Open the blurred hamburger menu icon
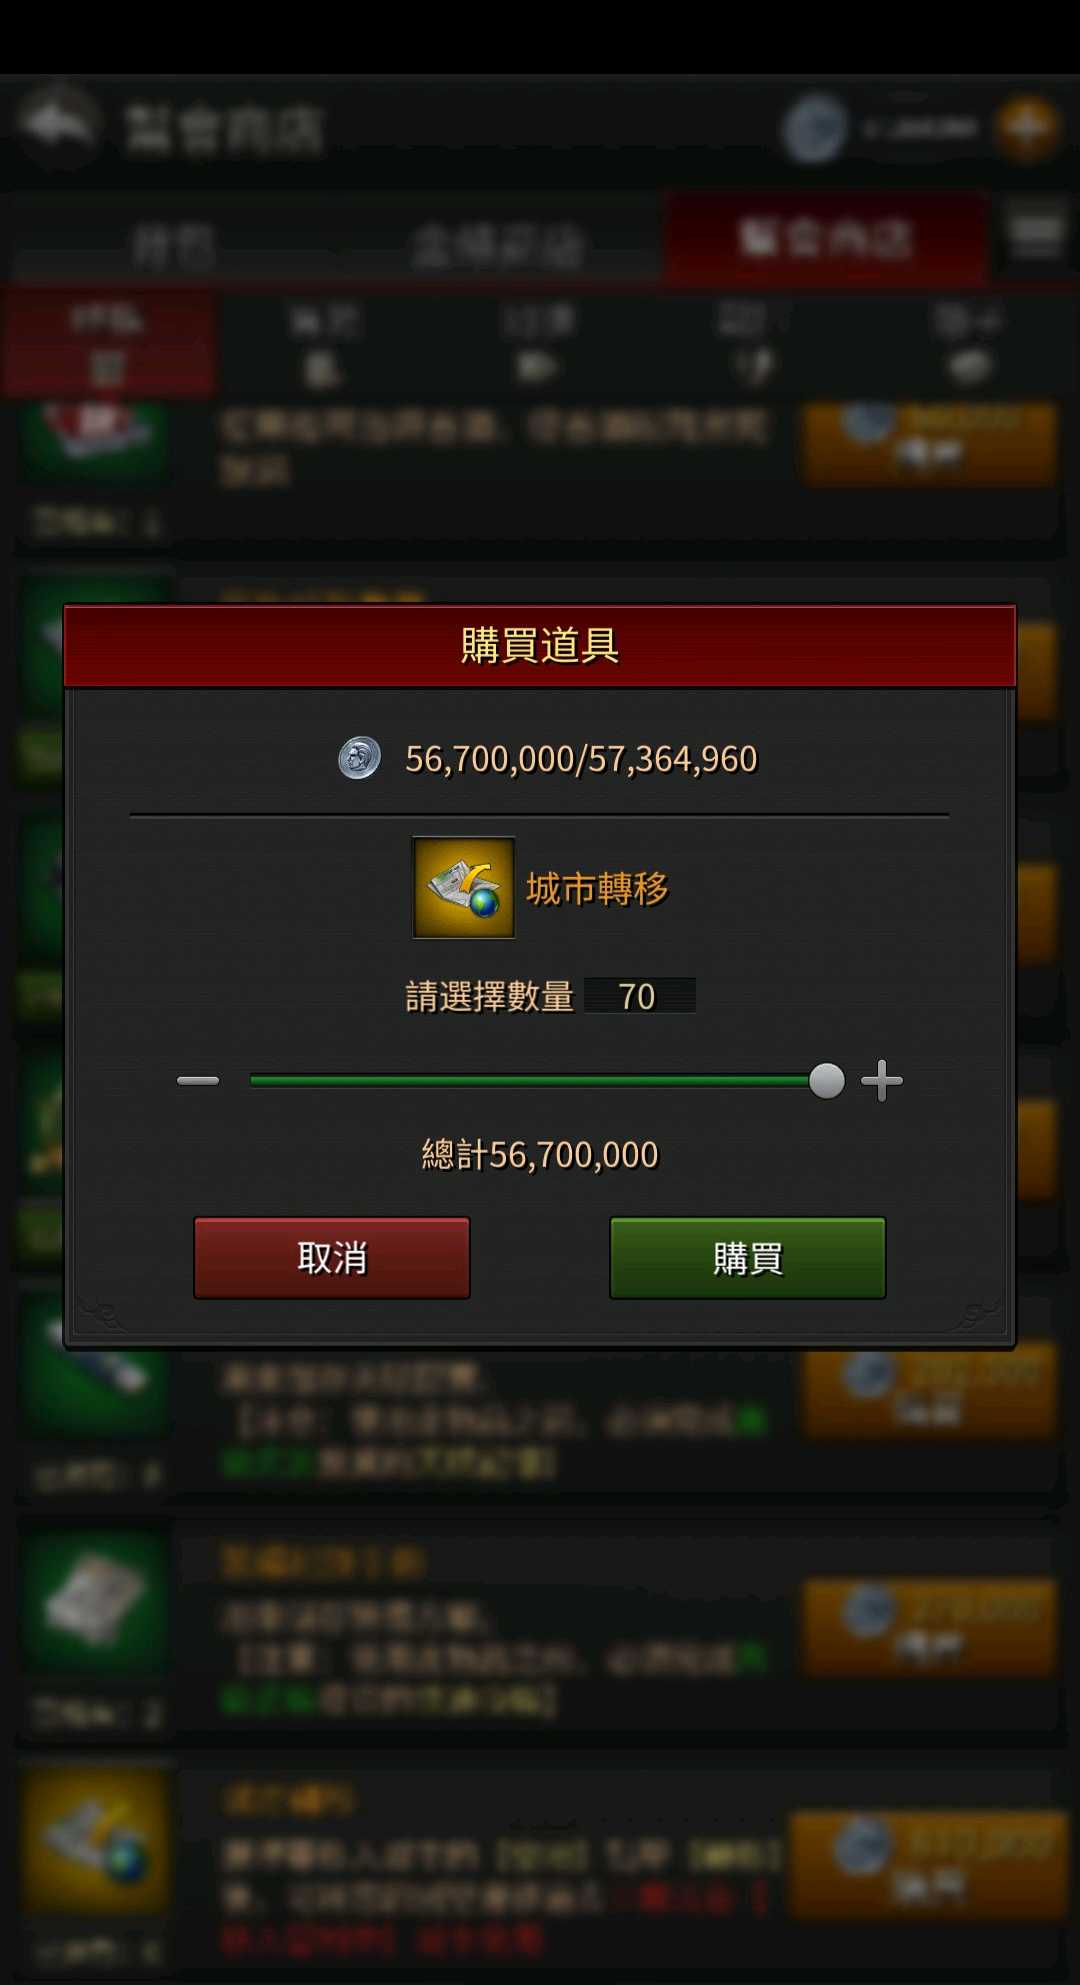This screenshot has height=1985, width=1080. click(1036, 234)
